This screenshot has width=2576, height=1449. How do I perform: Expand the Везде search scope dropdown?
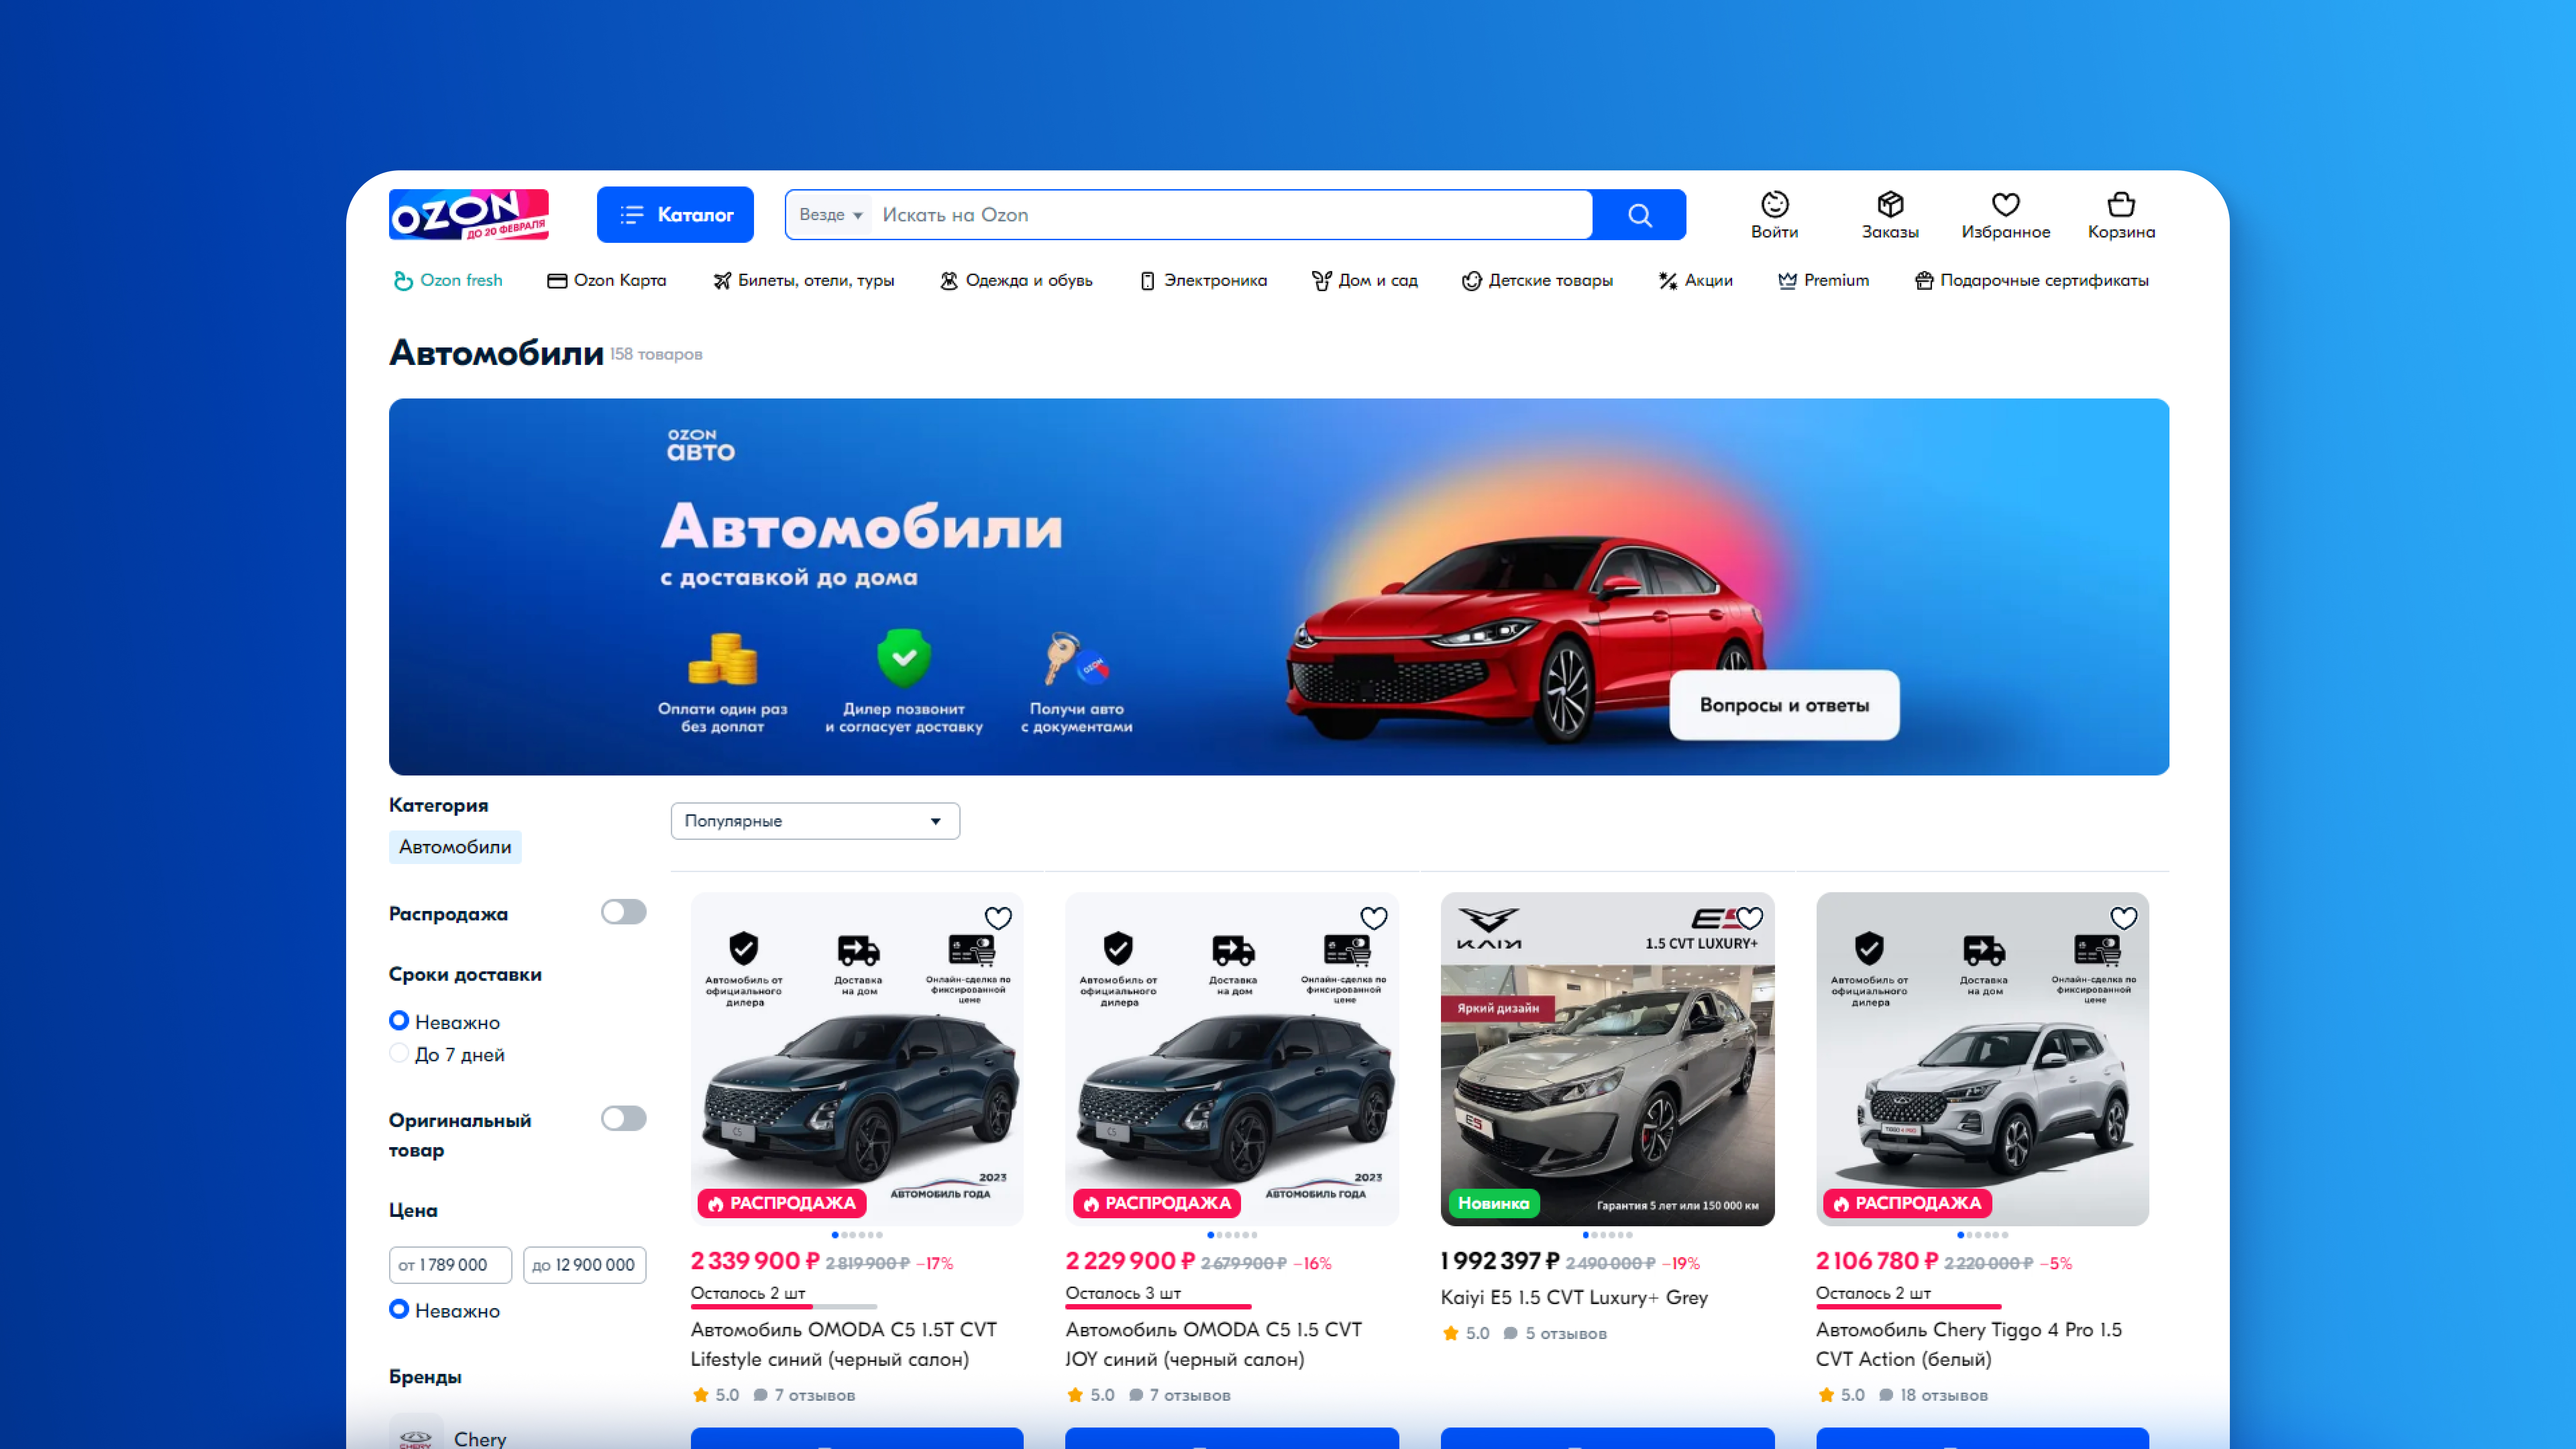(829, 215)
